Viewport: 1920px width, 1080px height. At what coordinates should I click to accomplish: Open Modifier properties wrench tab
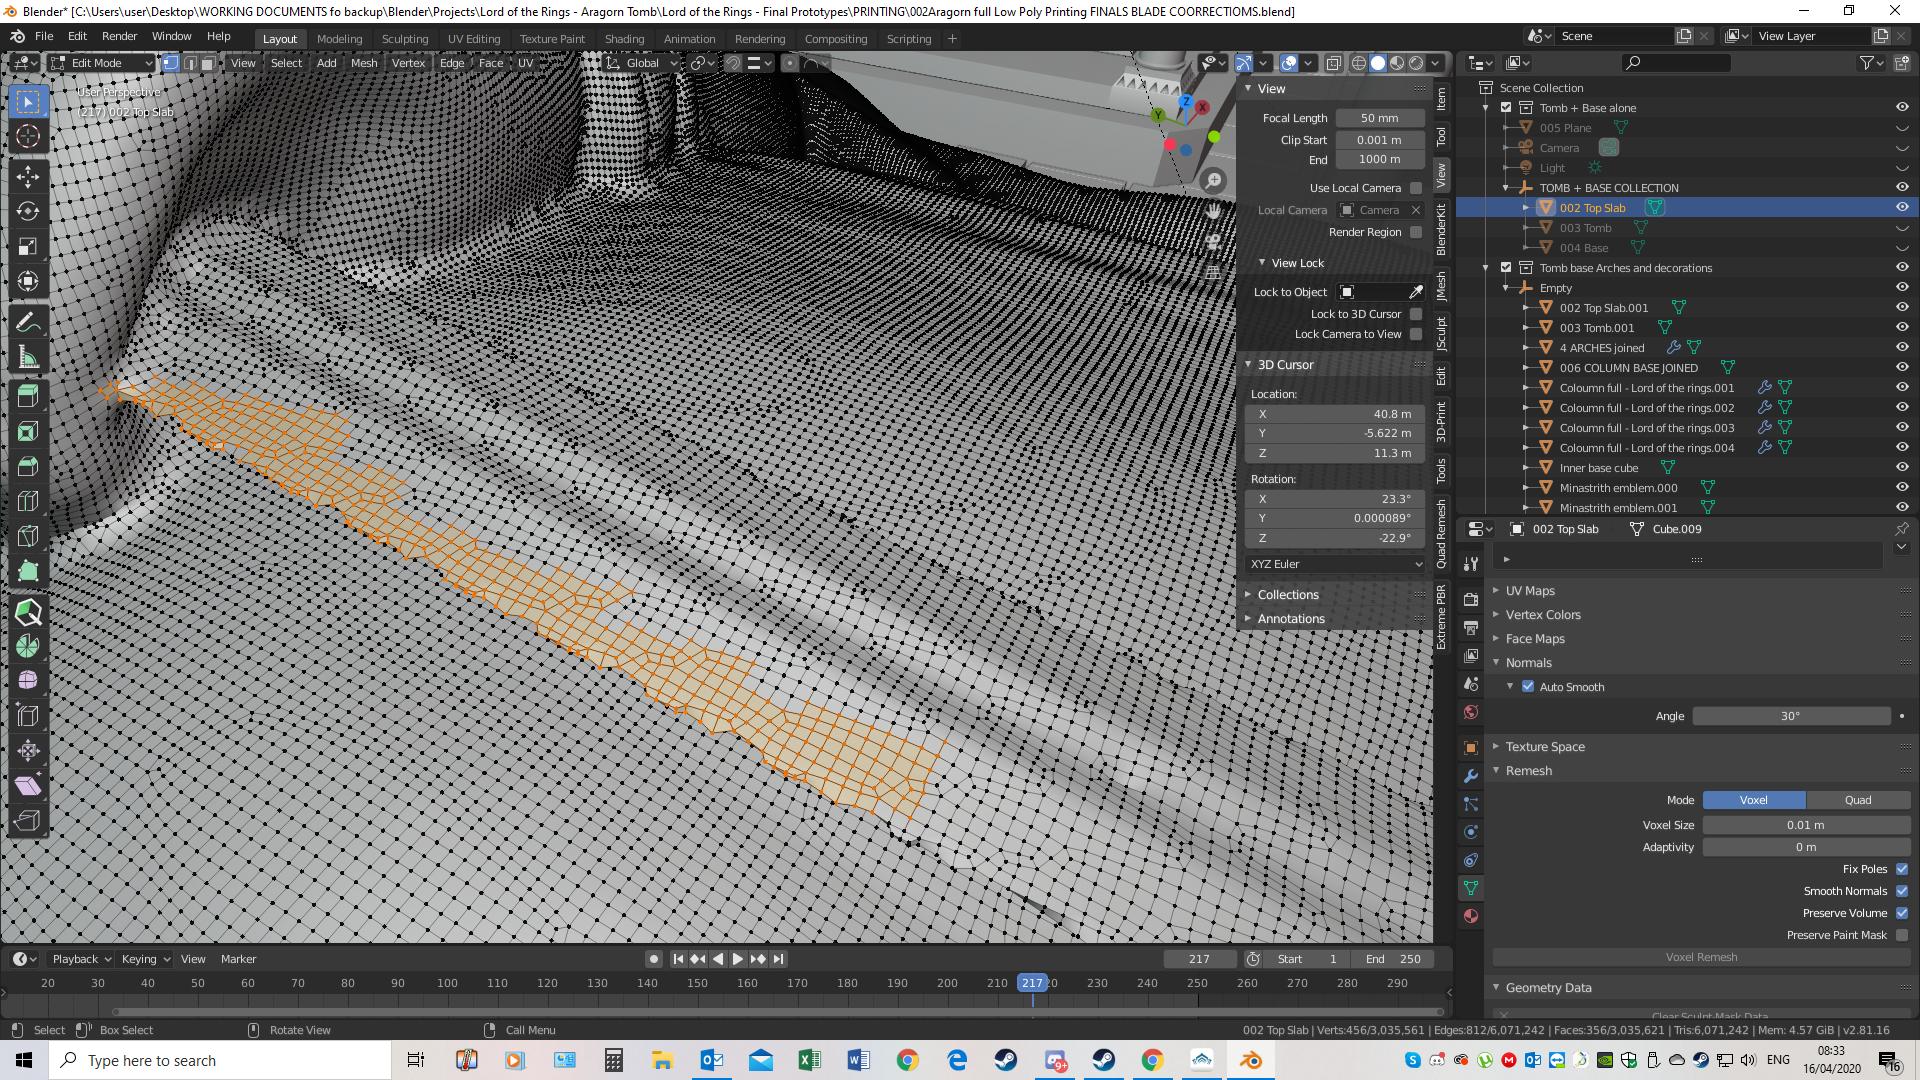click(x=1470, y=776)
